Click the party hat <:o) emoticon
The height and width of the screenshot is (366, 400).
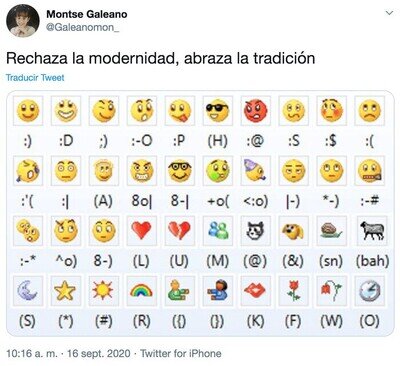click(x=255, y=171)
